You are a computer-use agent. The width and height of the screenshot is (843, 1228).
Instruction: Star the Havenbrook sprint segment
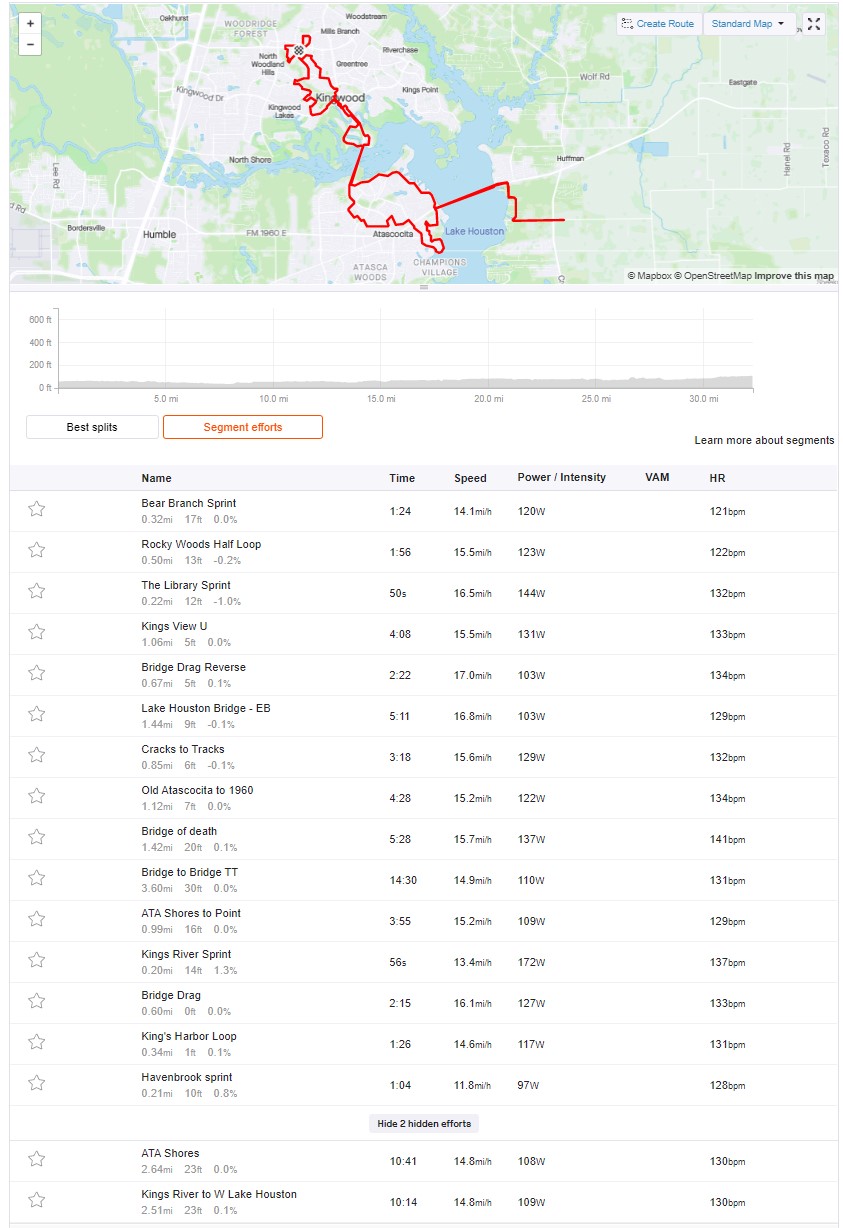click(37, 1084)
